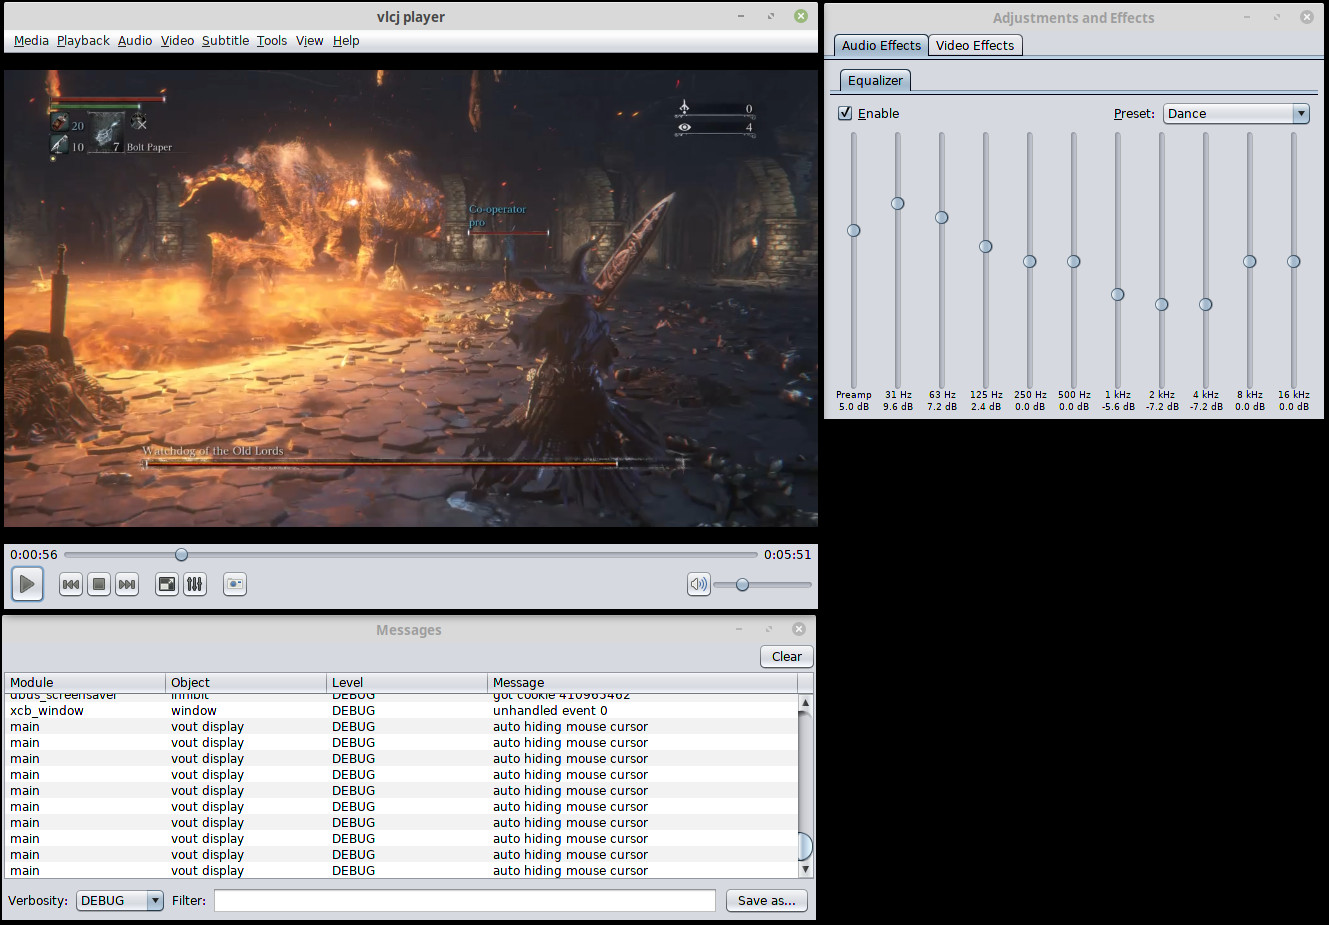The image size is (1329, 925).
Task: Close the Messages window
Action: click(x=799, y=629)
